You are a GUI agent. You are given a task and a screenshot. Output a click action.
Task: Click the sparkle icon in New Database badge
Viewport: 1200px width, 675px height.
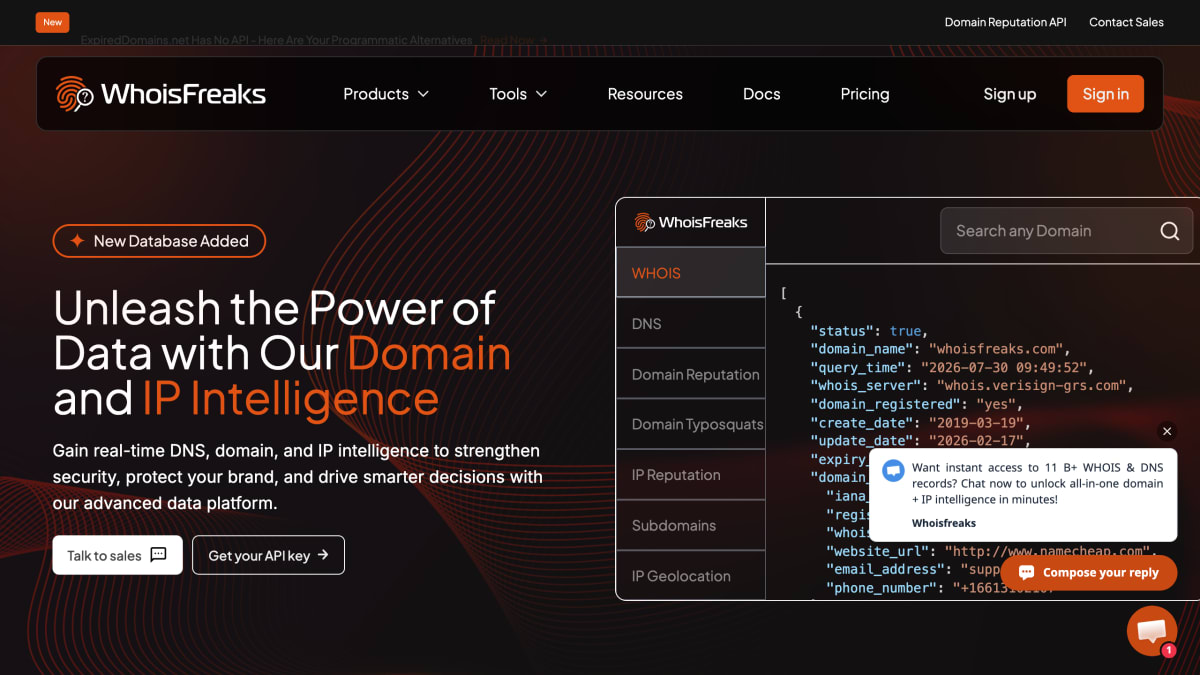[x=77, y=241]
